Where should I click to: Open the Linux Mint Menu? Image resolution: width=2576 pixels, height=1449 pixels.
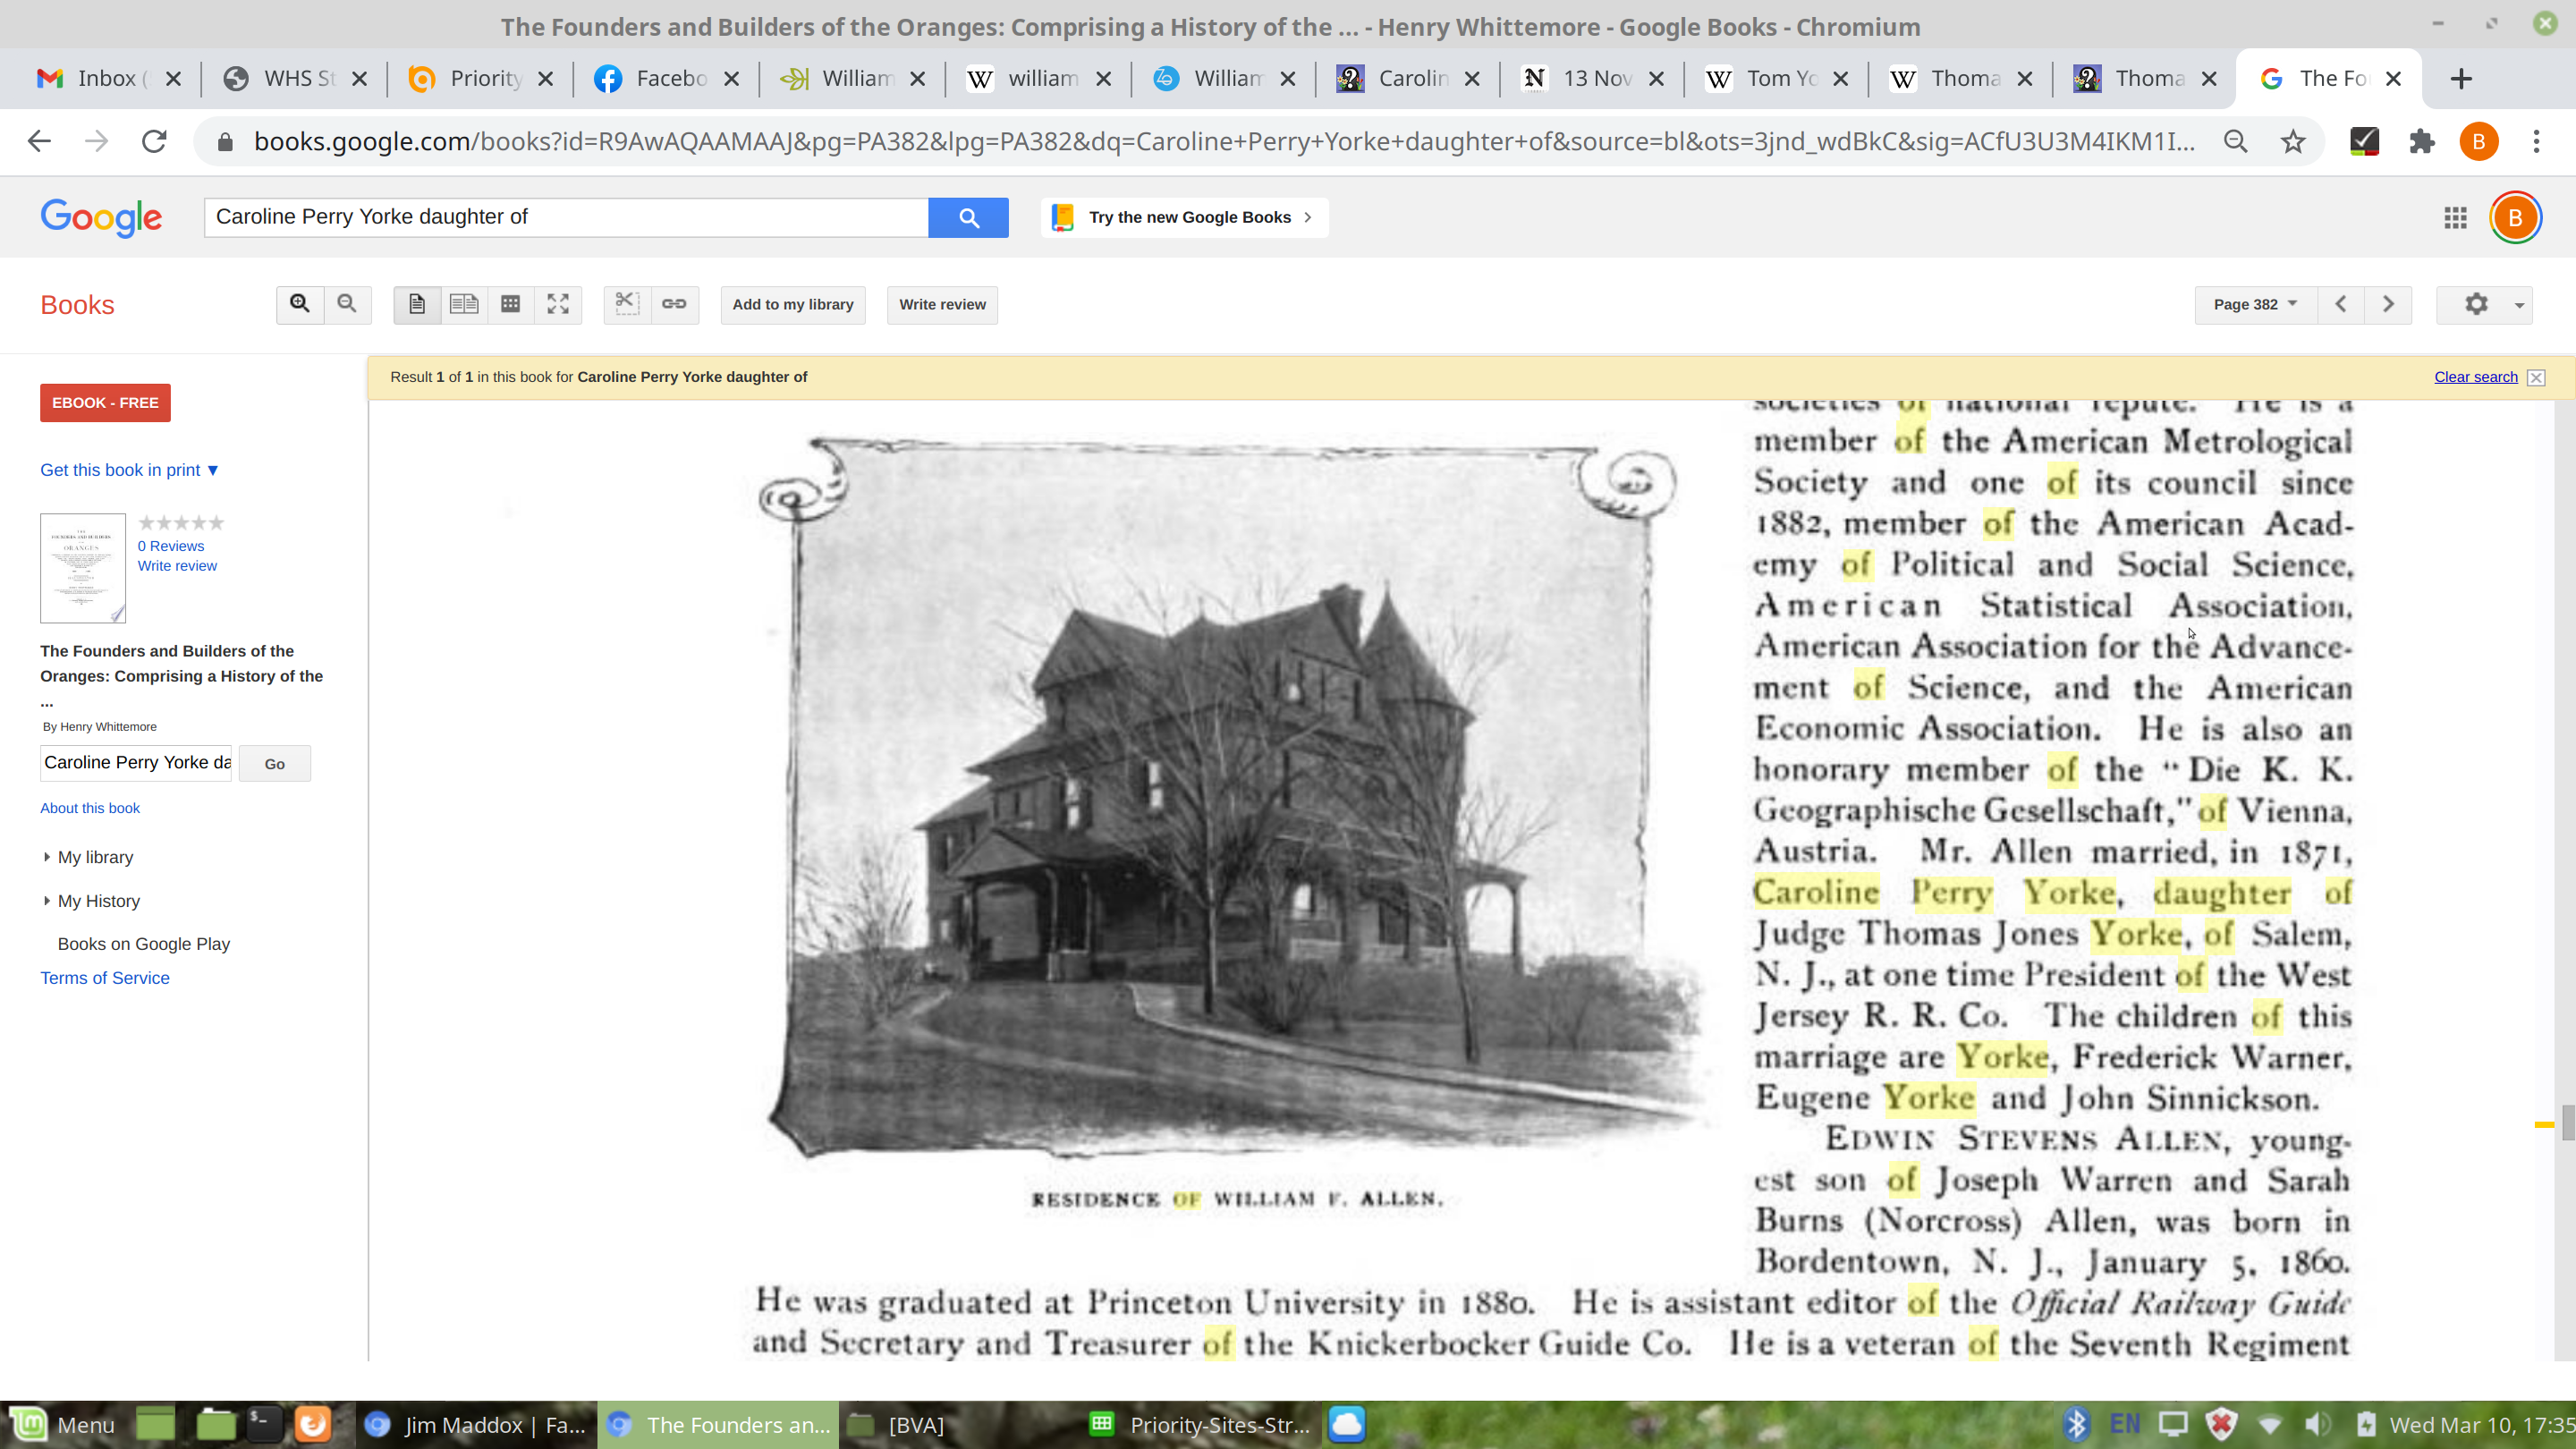pyautogui.click(x=62, y=1425)
